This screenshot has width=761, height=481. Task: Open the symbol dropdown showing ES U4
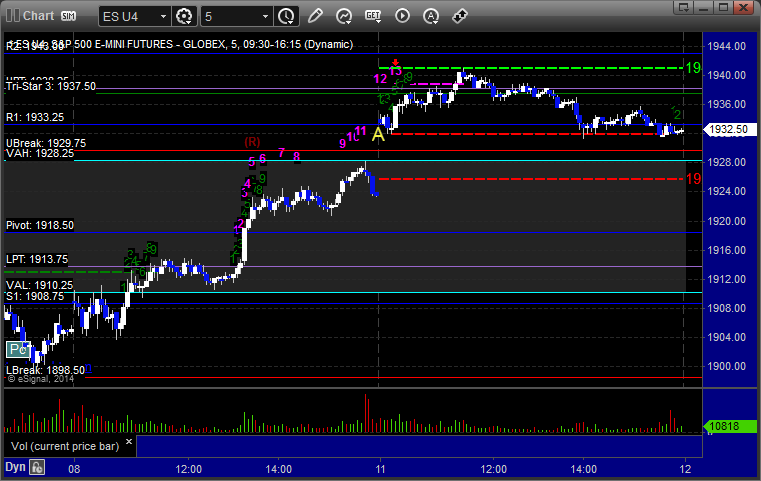[134, 17]
